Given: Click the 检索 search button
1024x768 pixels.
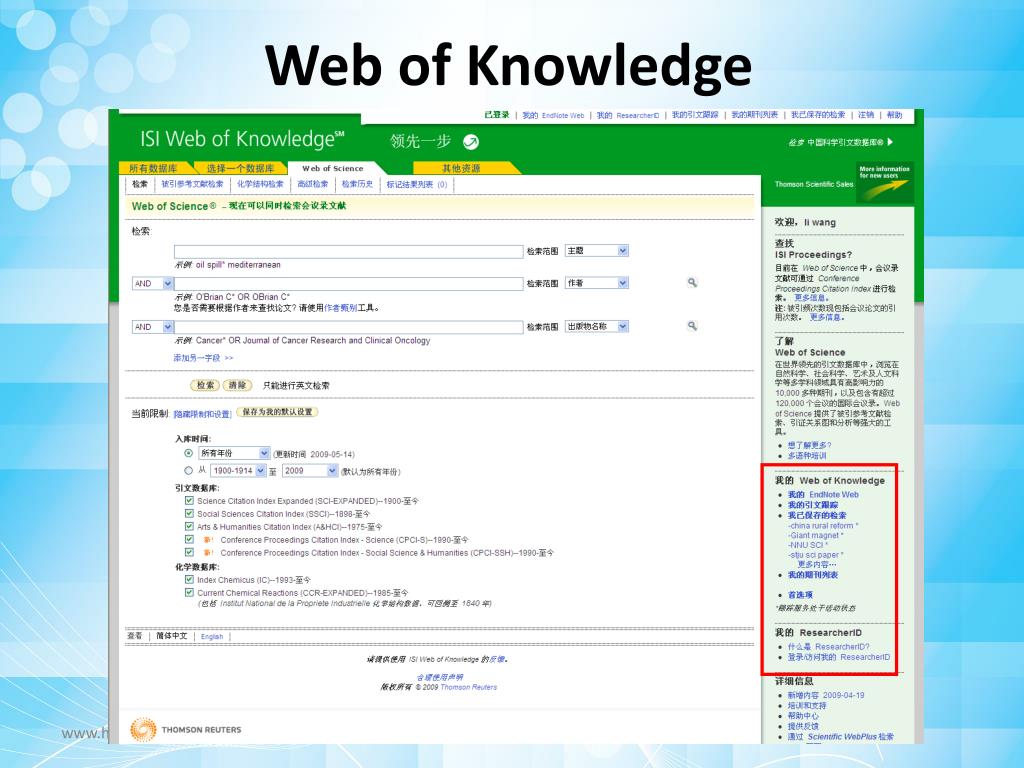Looking at the screenshot, I should (206, 385).
